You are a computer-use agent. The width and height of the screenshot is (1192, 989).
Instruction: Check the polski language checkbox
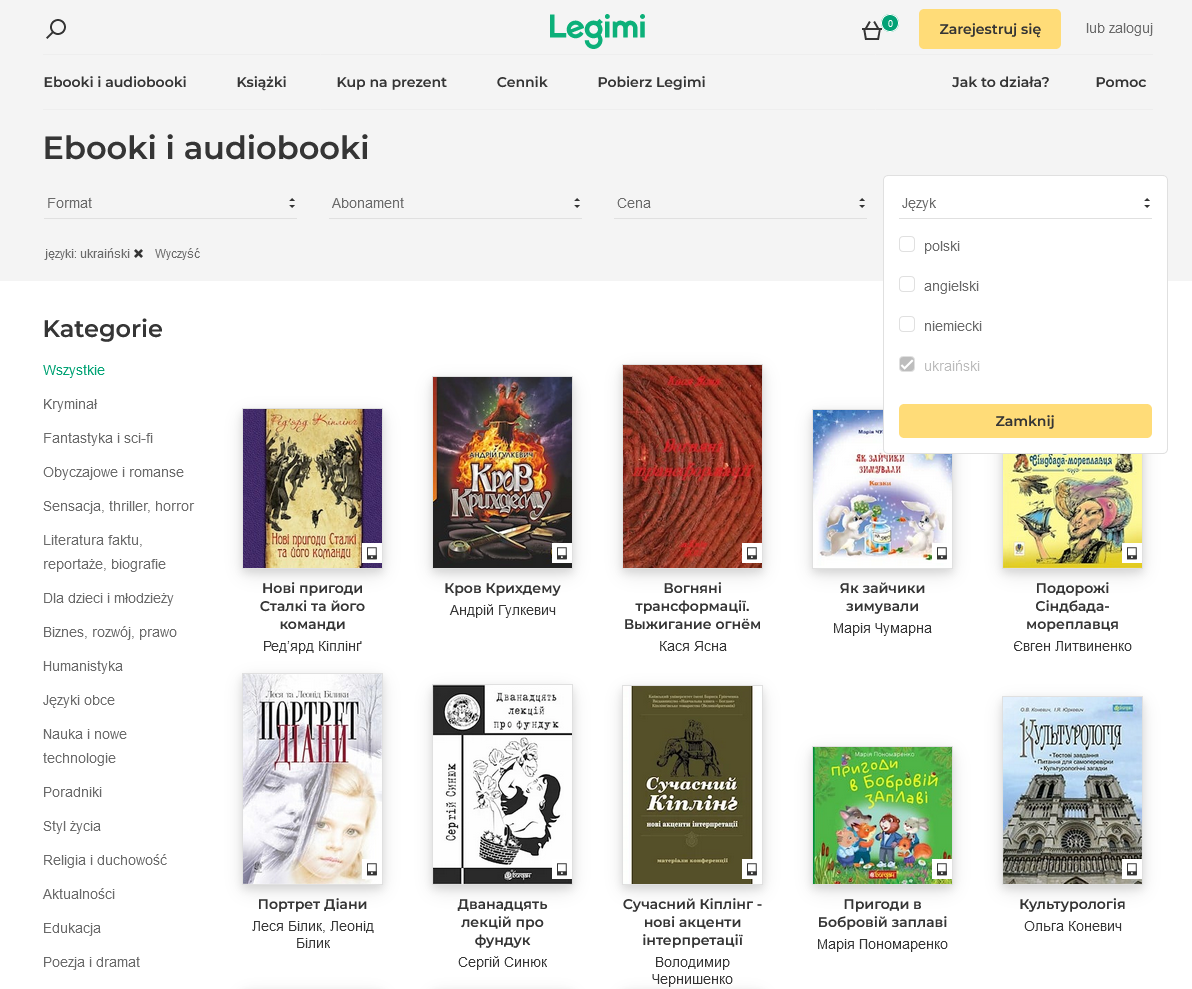tap(907, 245)
